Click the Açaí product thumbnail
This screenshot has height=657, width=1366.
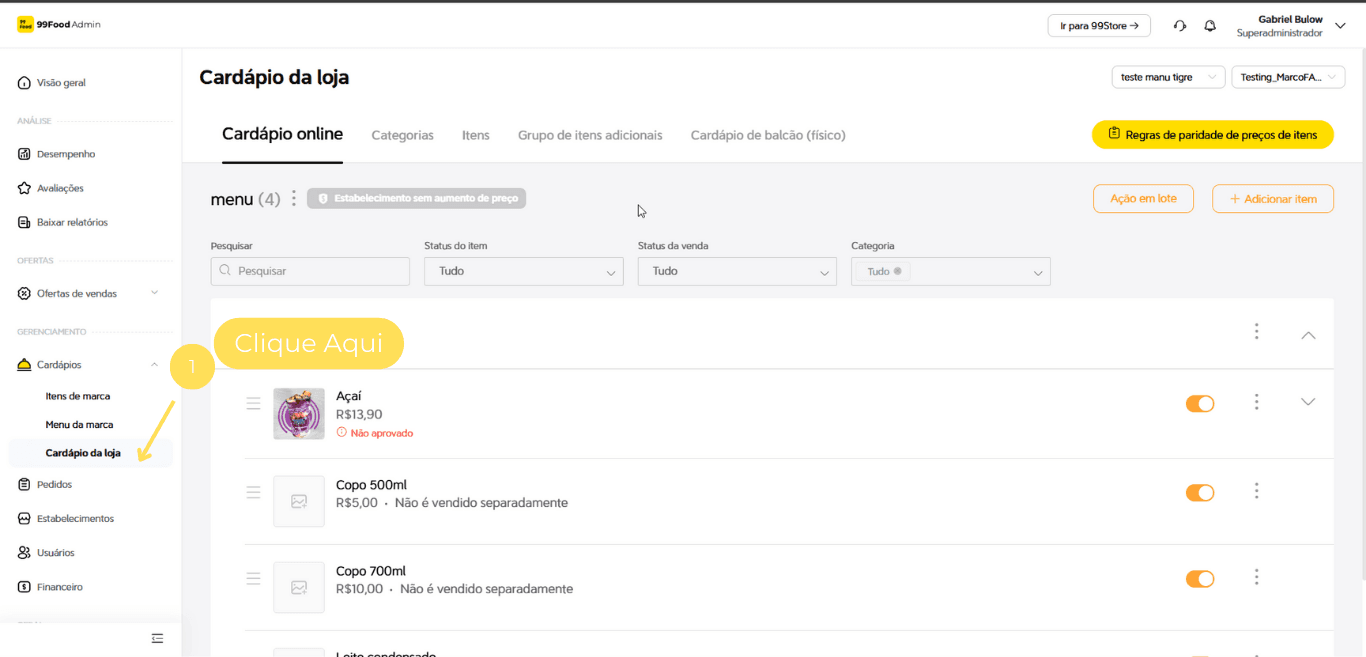299,414
